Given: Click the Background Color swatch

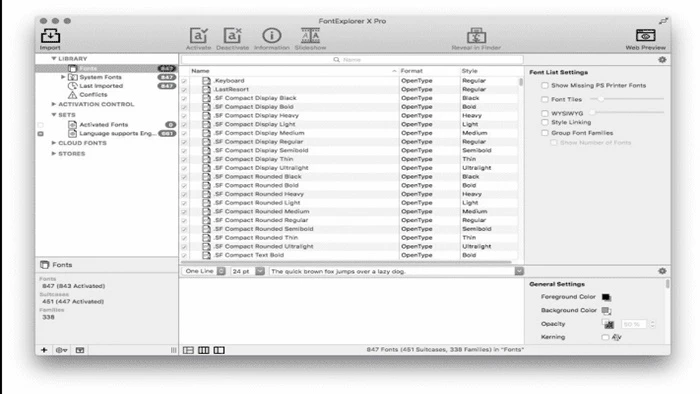Looking at the screenshot, I should pyautogui.click(x=606, y=311).
